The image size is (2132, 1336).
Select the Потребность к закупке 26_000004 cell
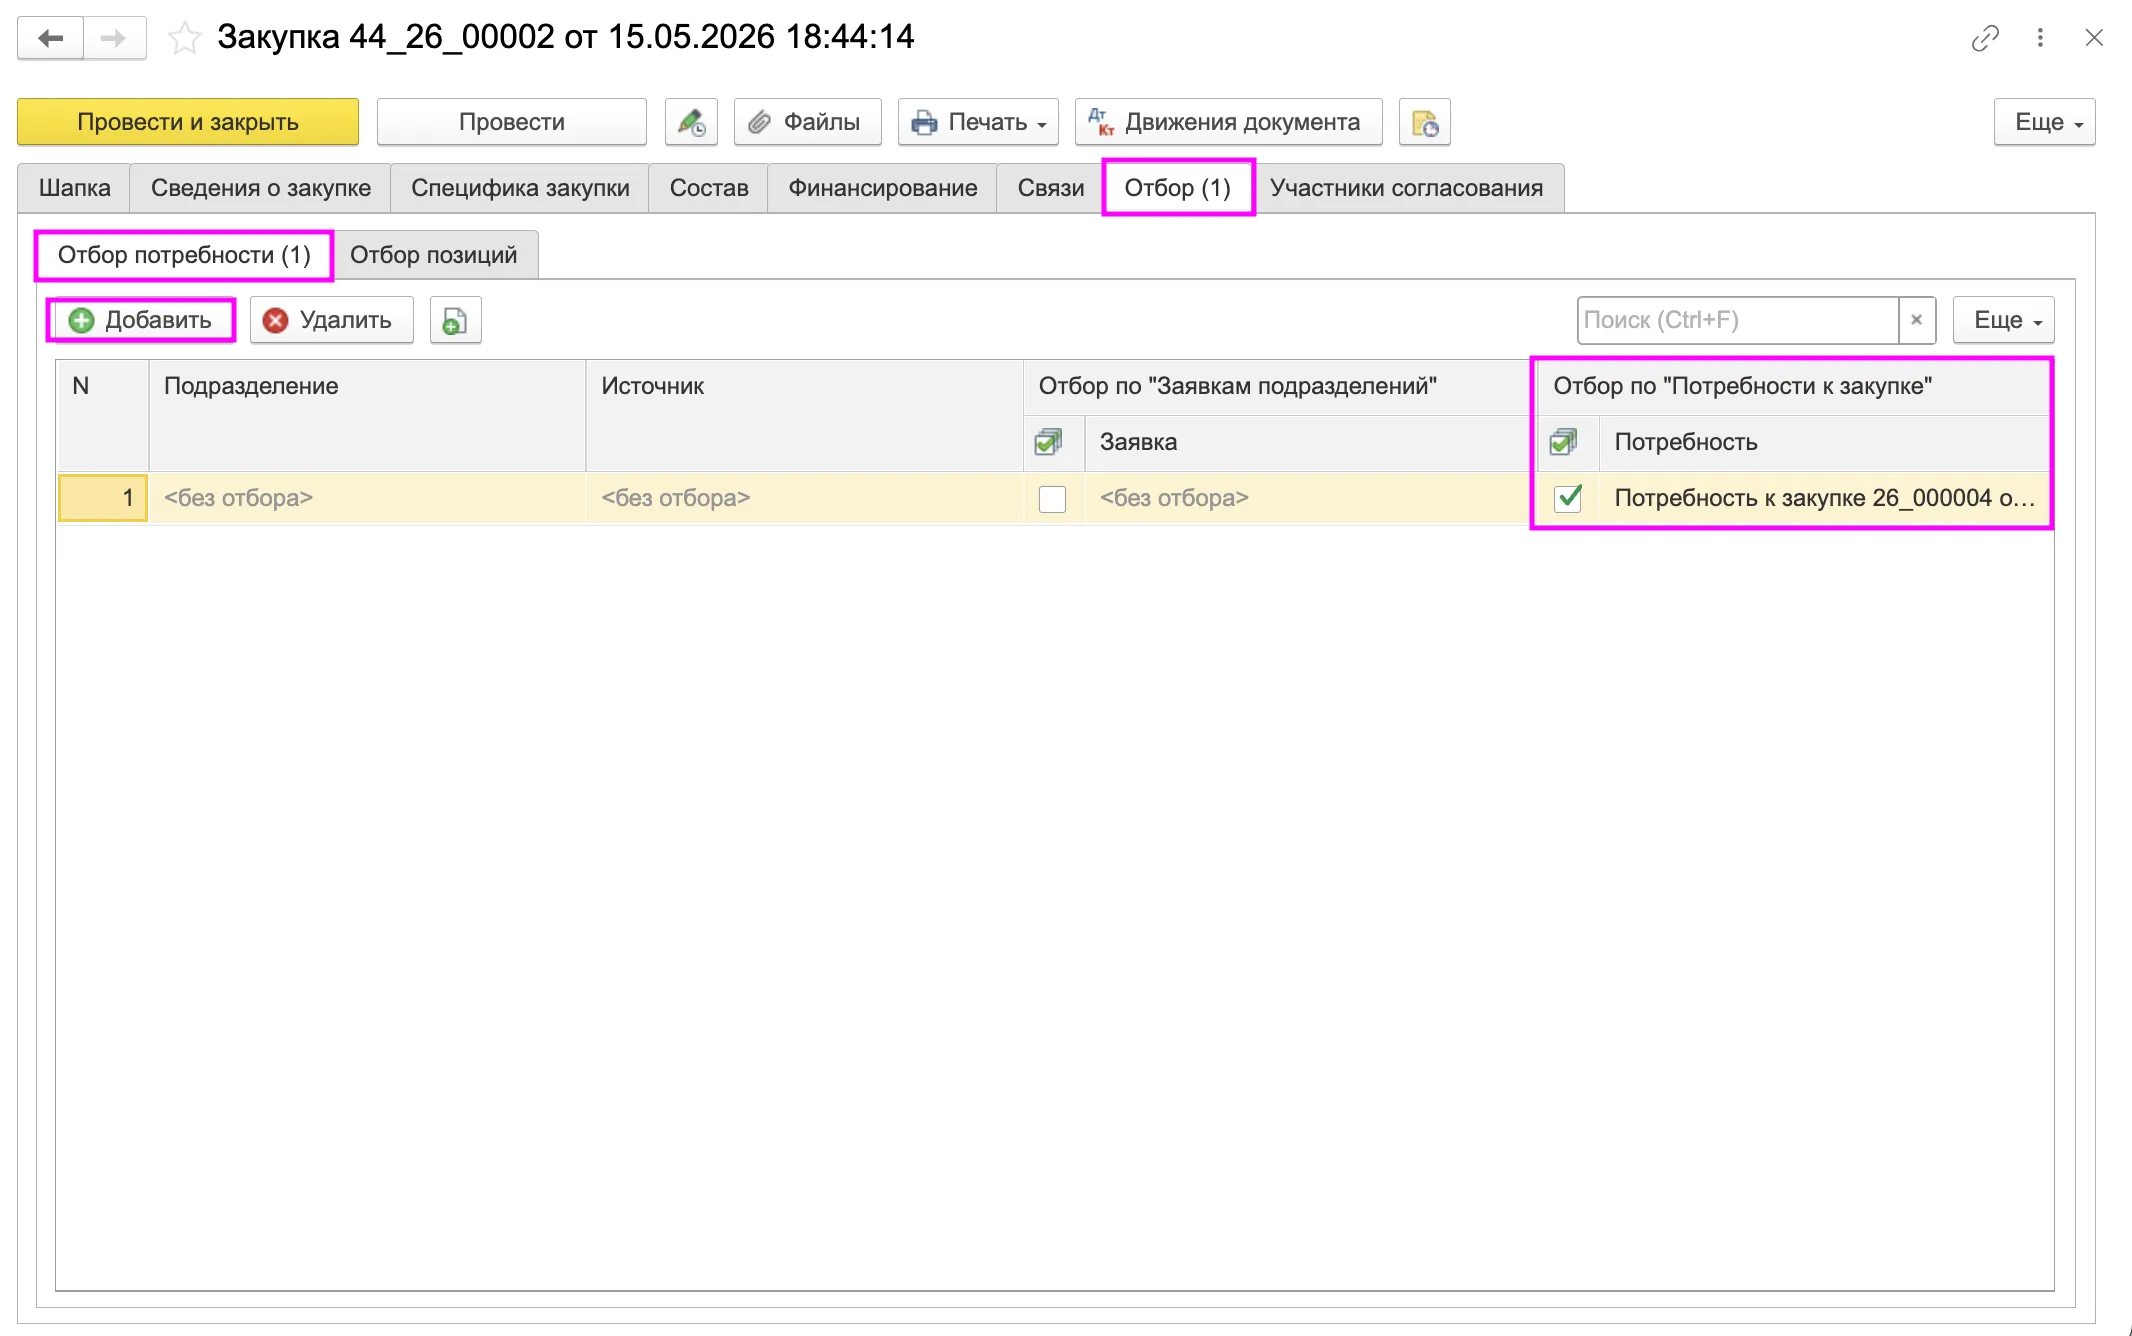click(1825, 498)
